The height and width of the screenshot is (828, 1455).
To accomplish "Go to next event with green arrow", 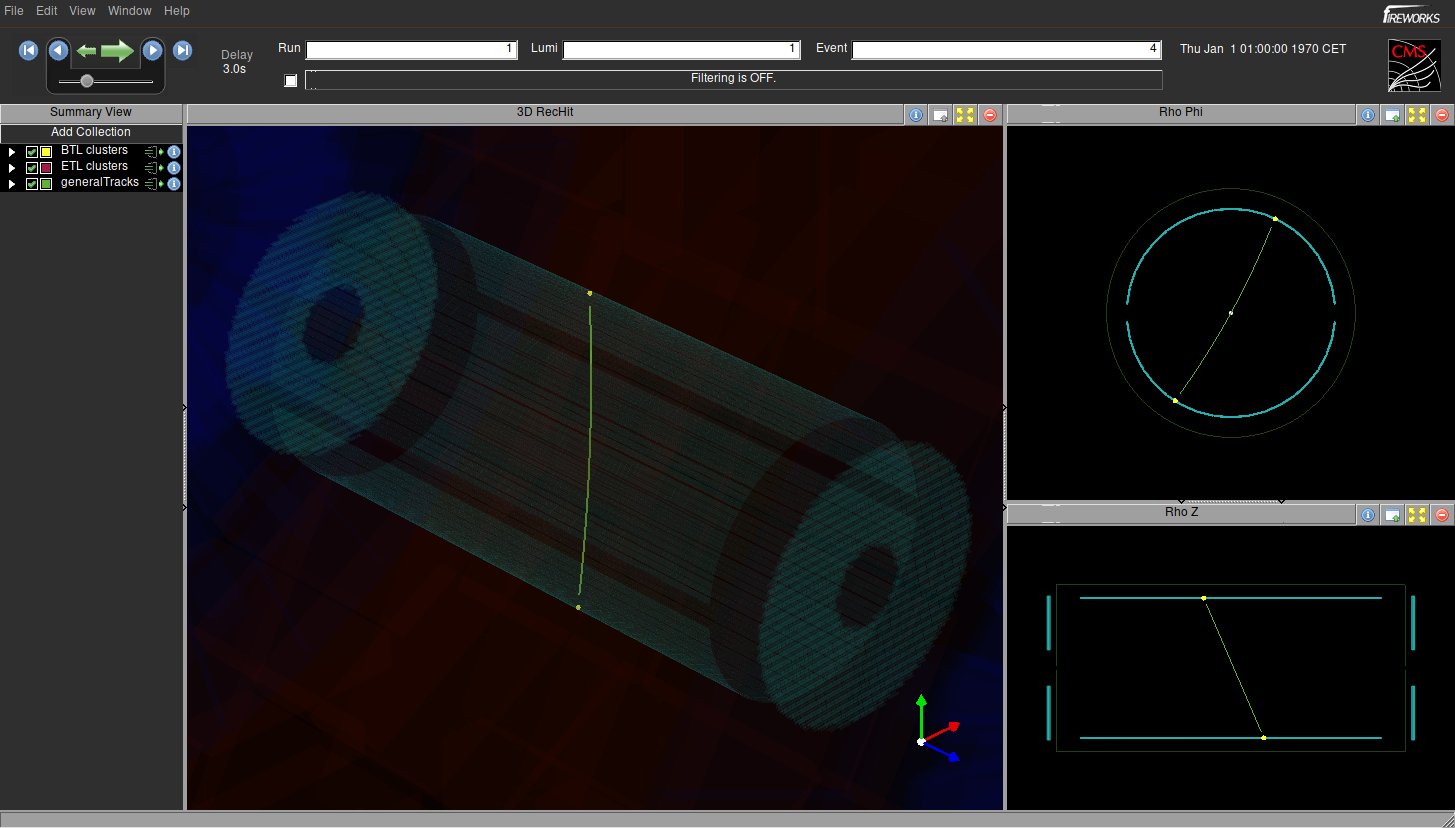I will (x=117, y=50).
